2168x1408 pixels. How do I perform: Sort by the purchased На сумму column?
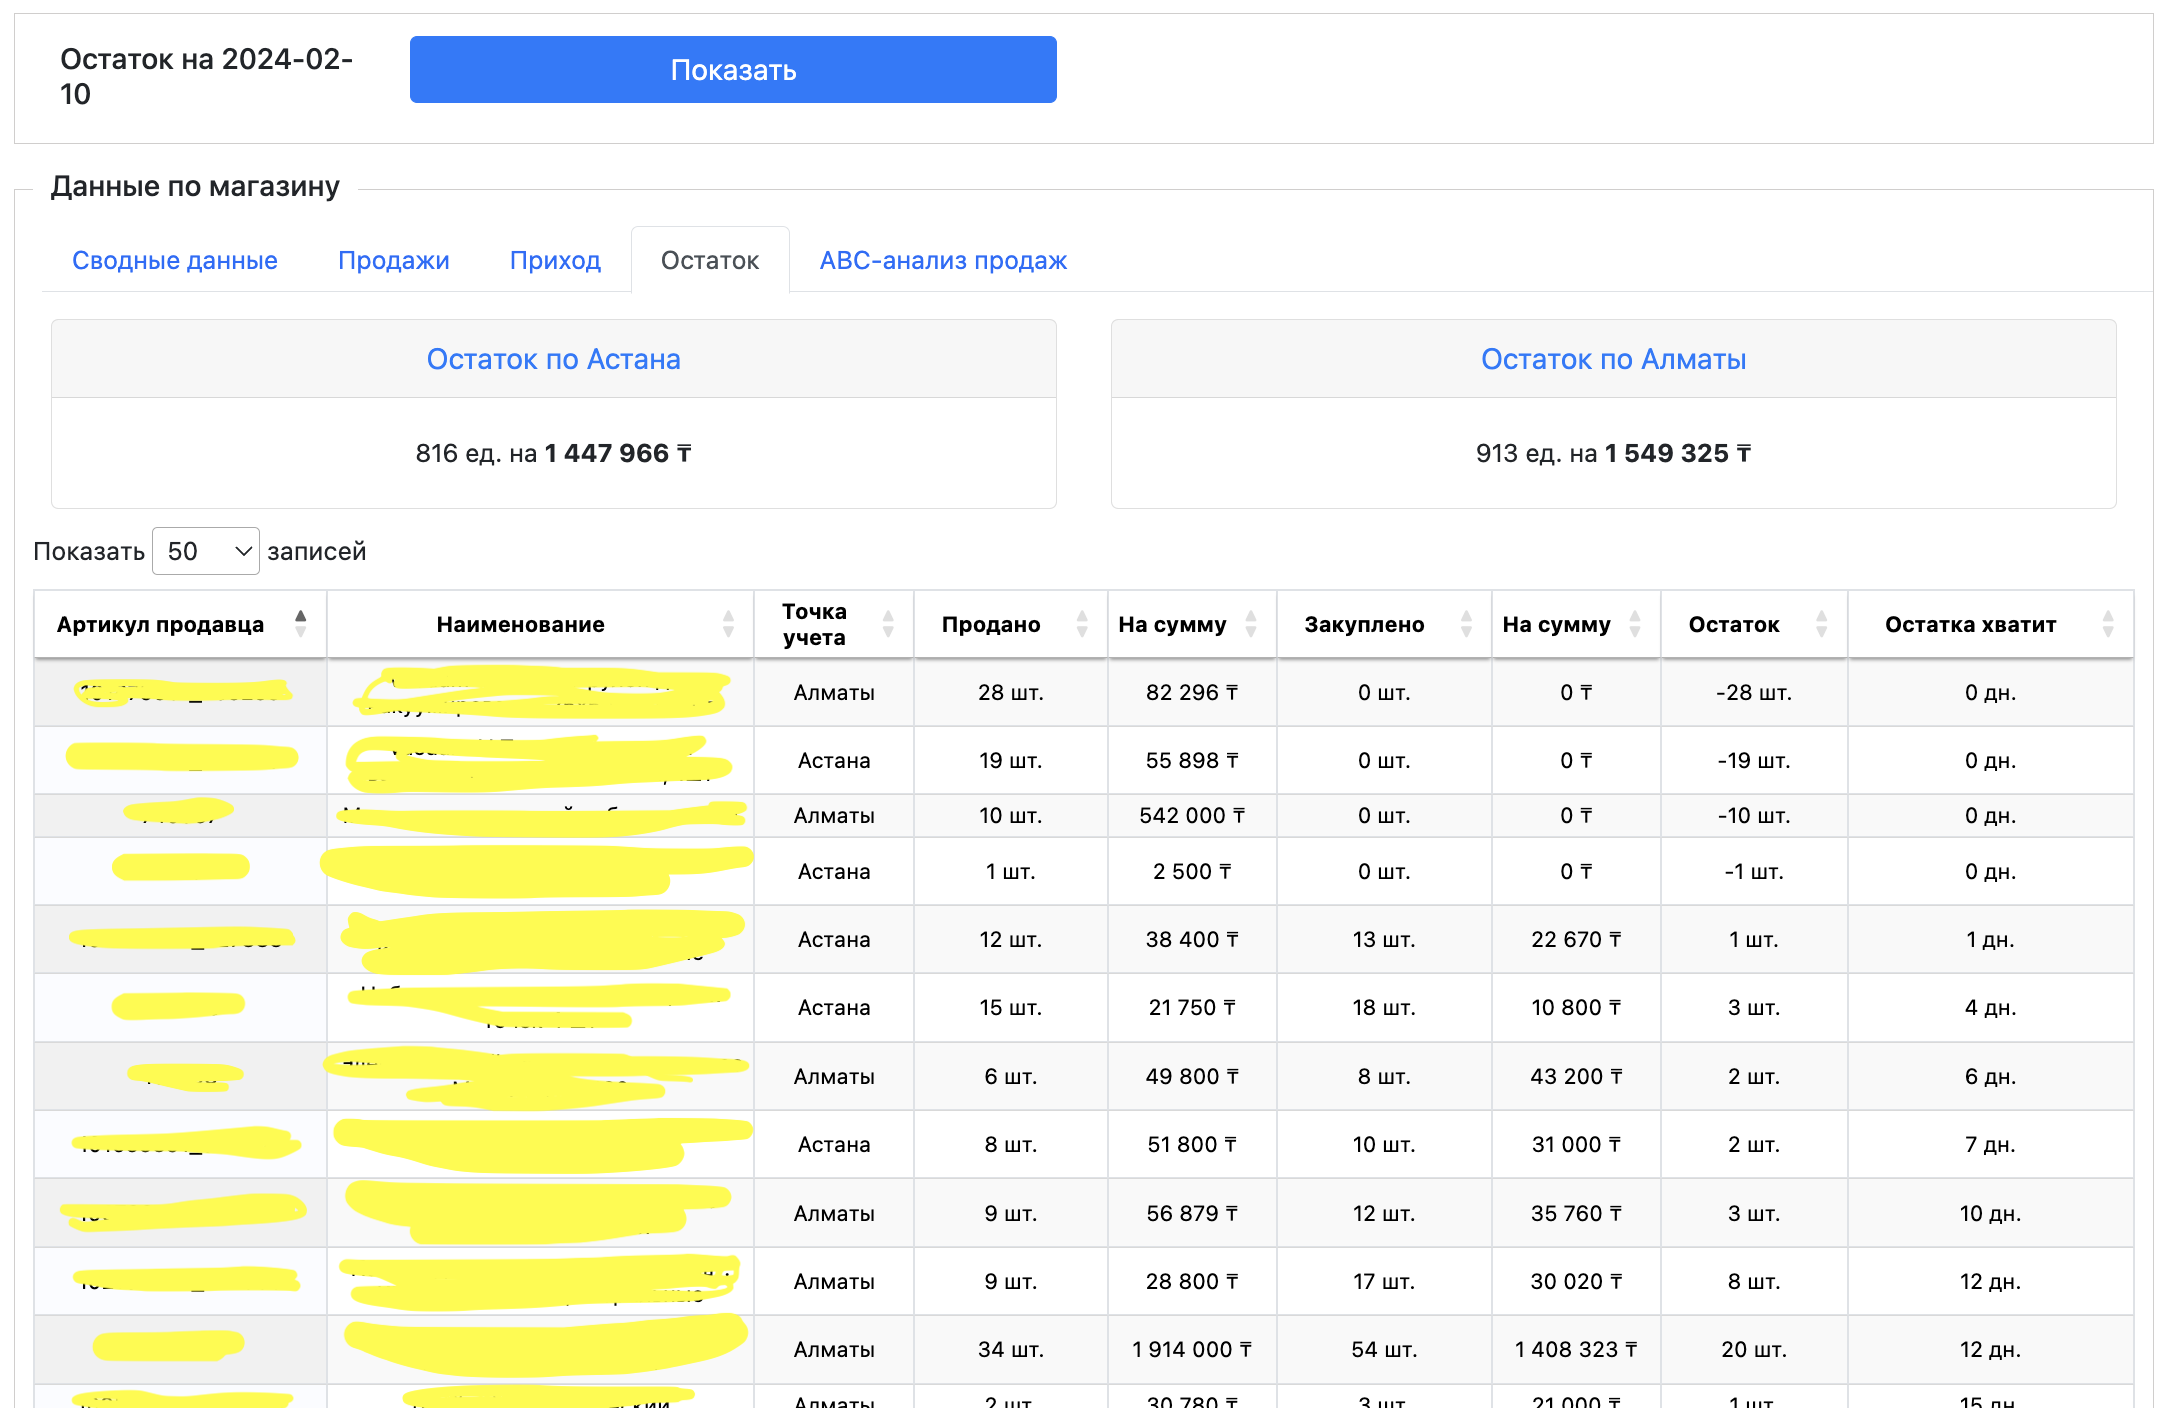click(1576, 624)
